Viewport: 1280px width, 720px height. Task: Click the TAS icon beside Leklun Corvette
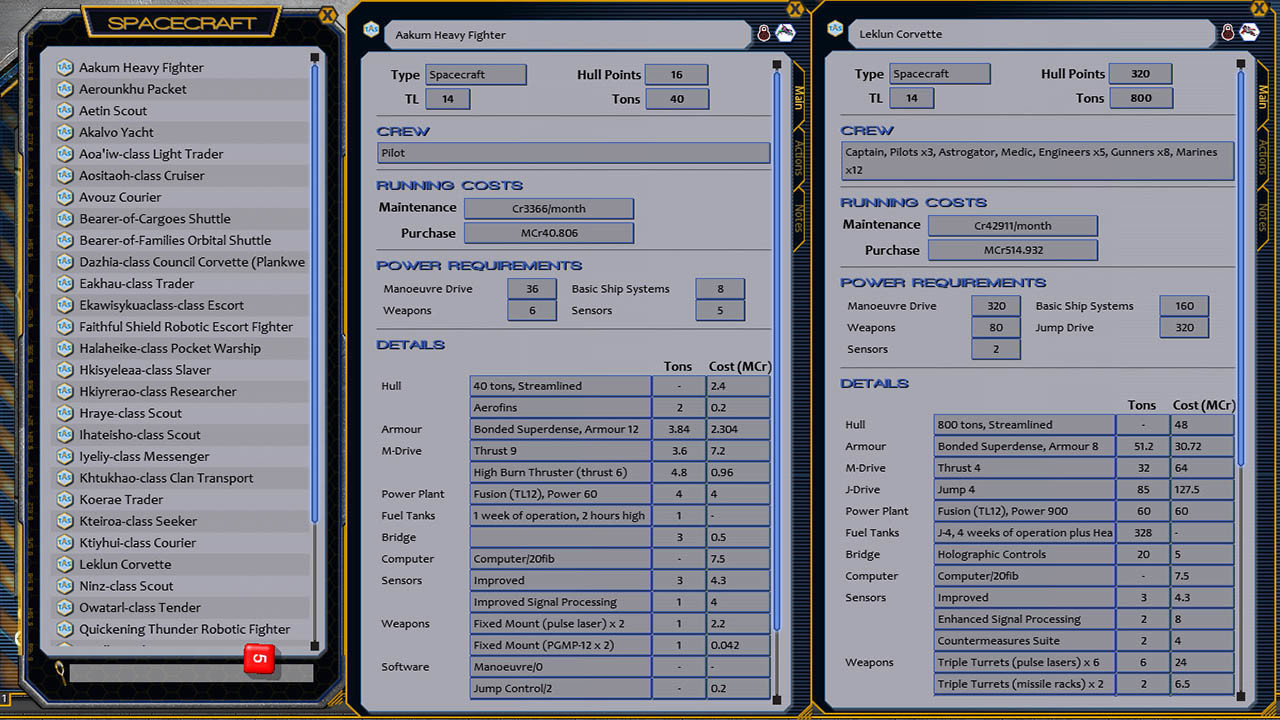pos(63,565)
